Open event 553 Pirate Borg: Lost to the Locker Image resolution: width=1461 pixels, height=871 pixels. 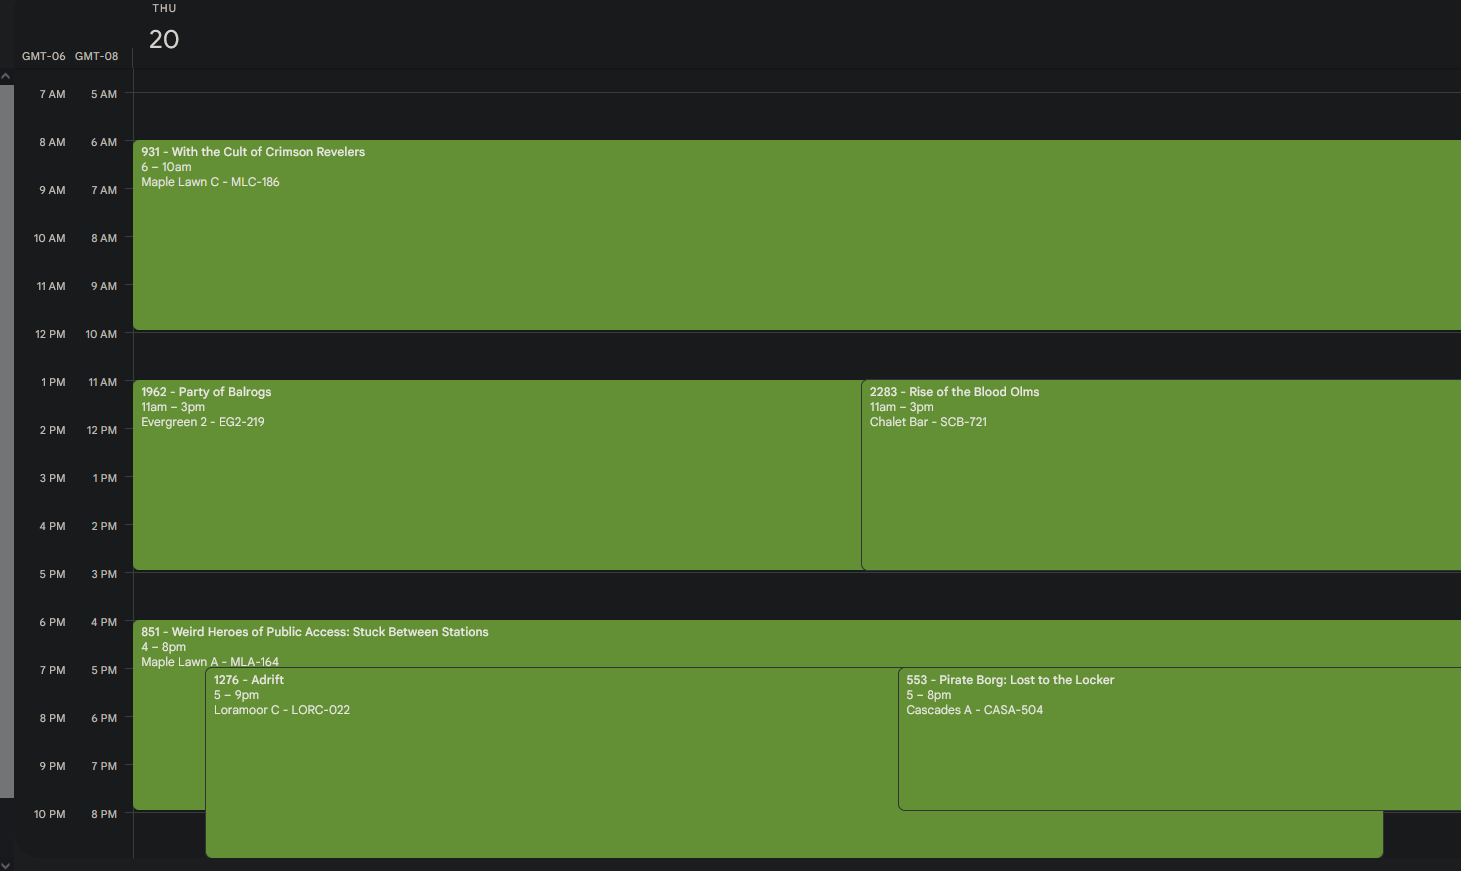click(x=1180, y=739)
